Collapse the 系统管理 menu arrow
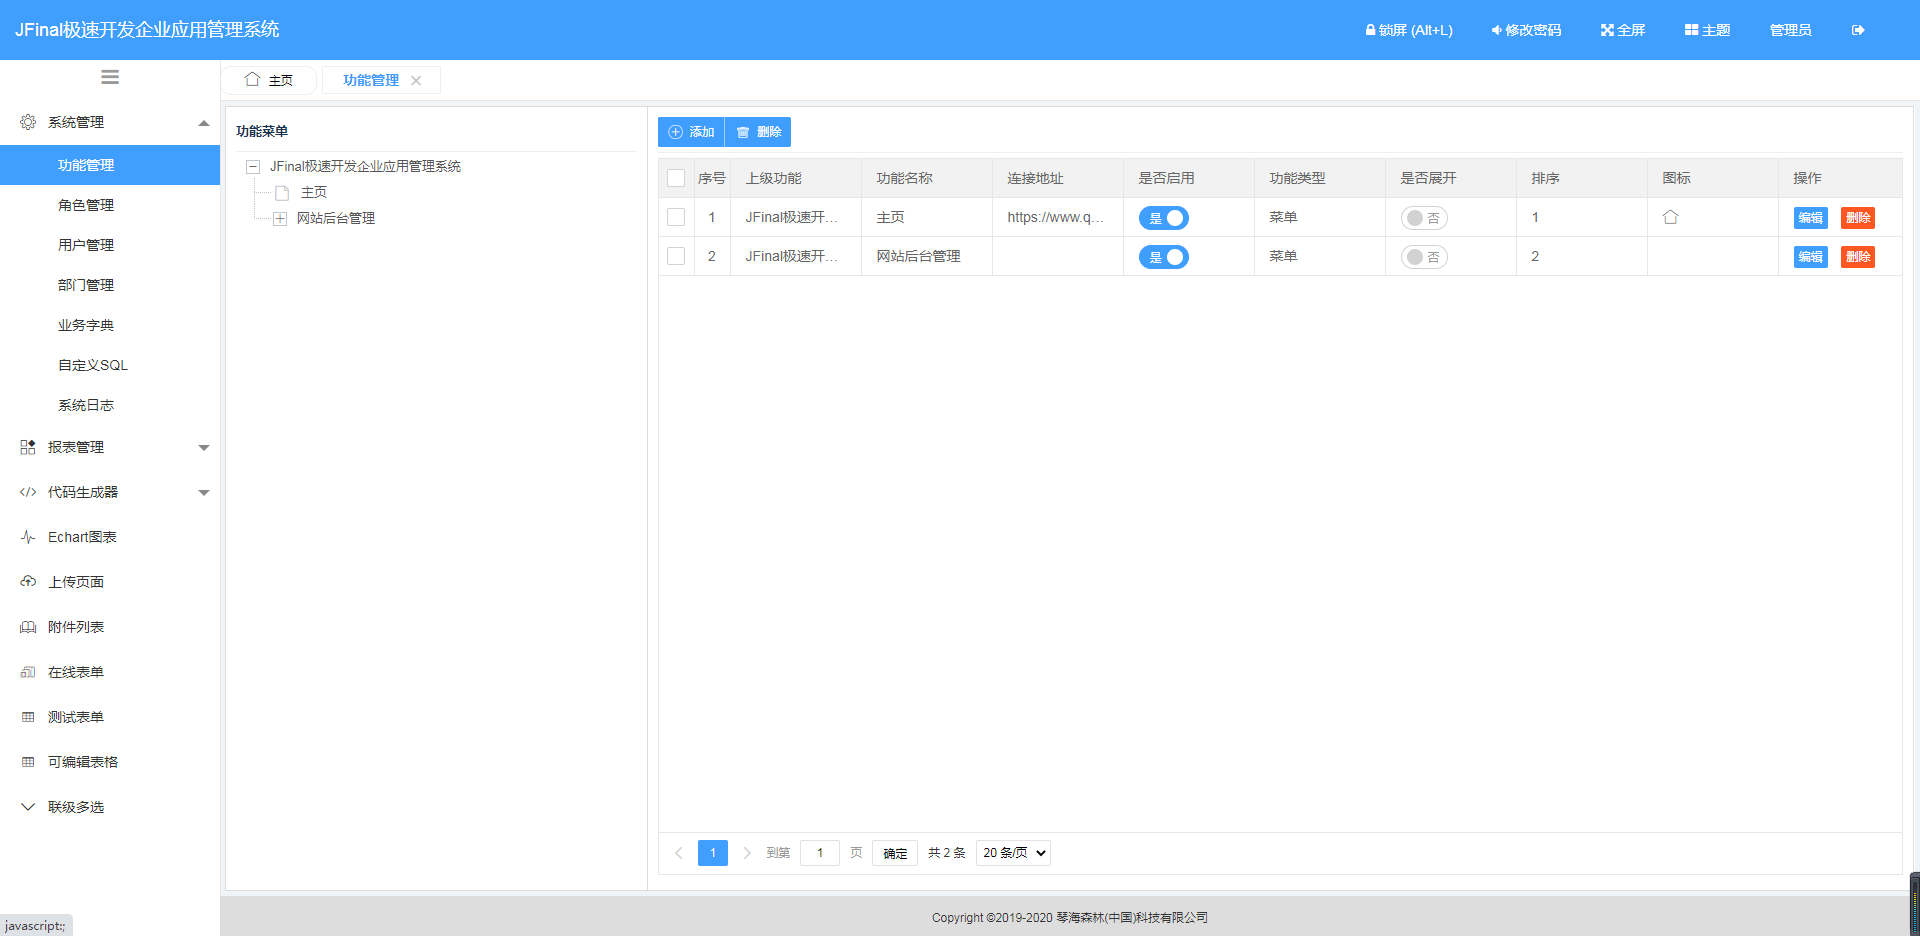The width and height of the screenshot is (1920, 936). pos(204,123)
